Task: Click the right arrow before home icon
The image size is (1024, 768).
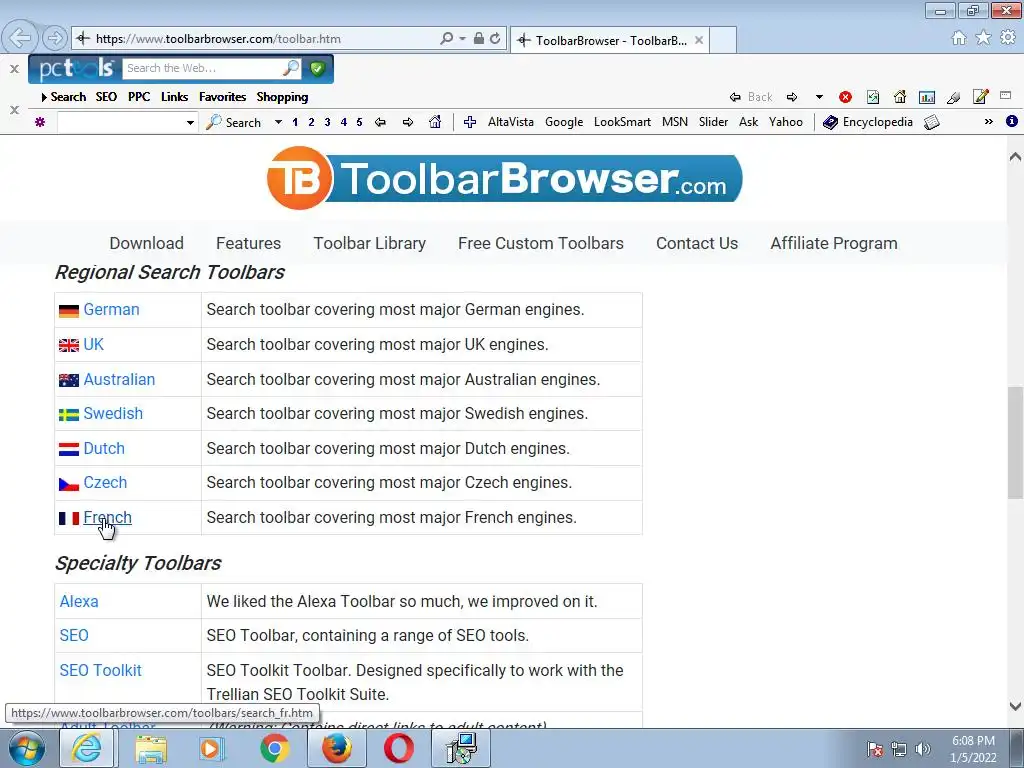Action: 408,122
